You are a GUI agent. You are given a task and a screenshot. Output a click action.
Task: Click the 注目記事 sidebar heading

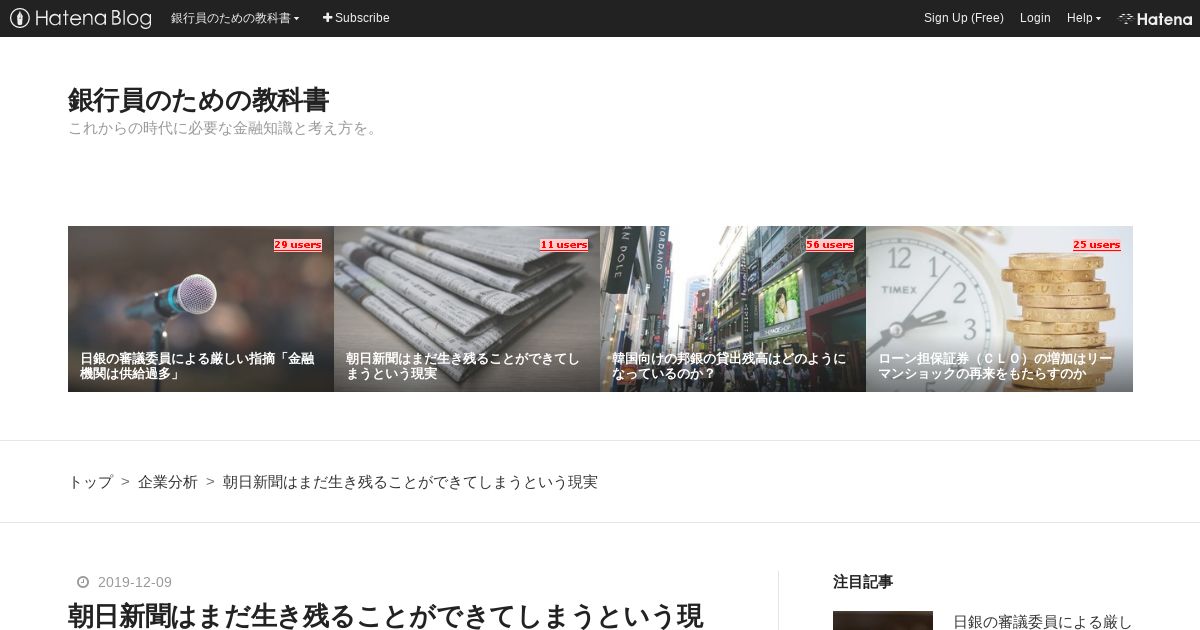863,582
